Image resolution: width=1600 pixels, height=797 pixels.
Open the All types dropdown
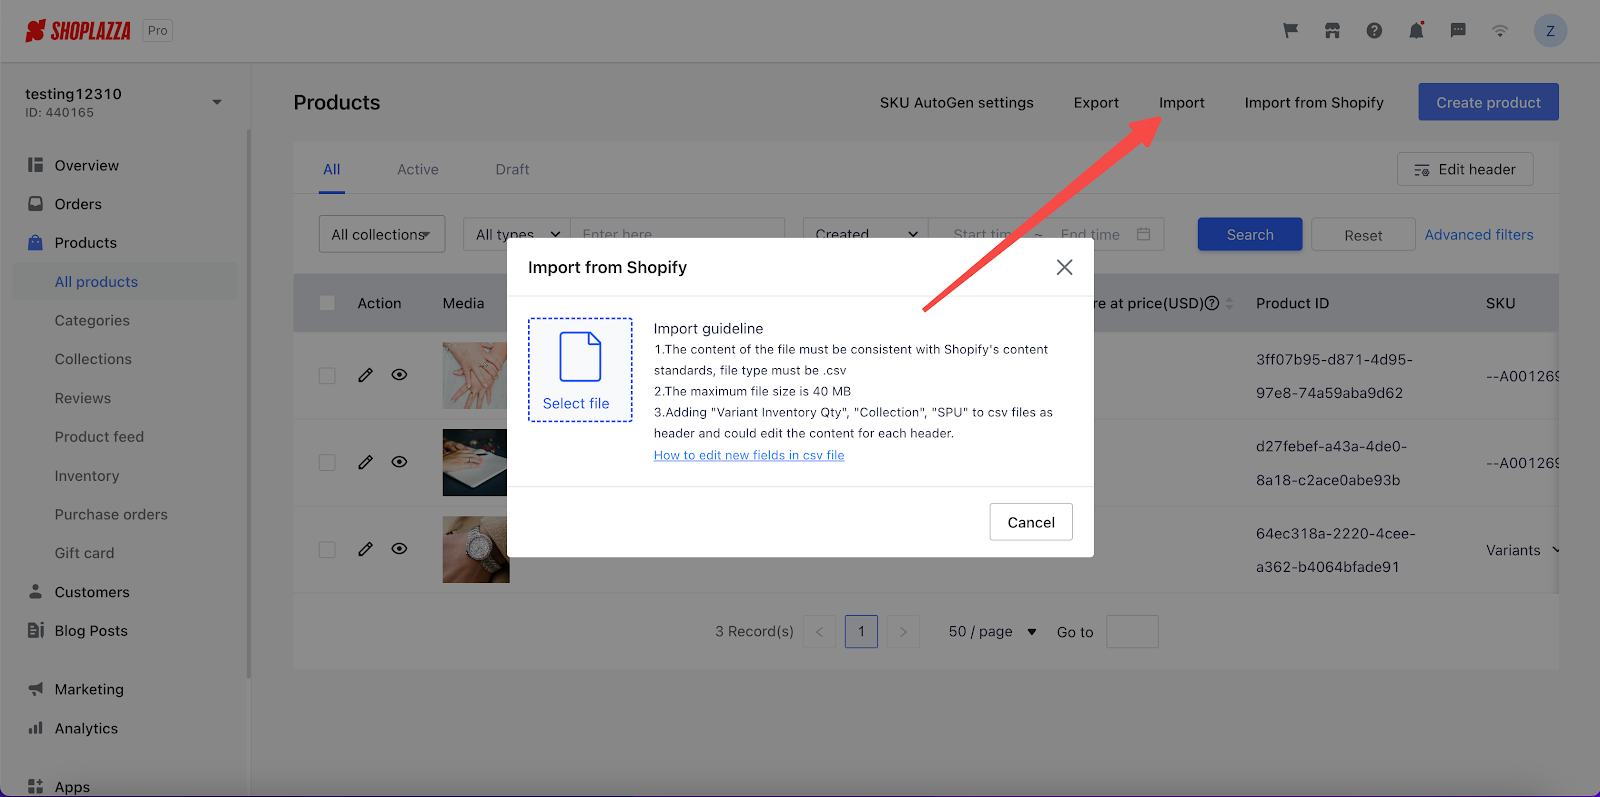pos(516,234)
